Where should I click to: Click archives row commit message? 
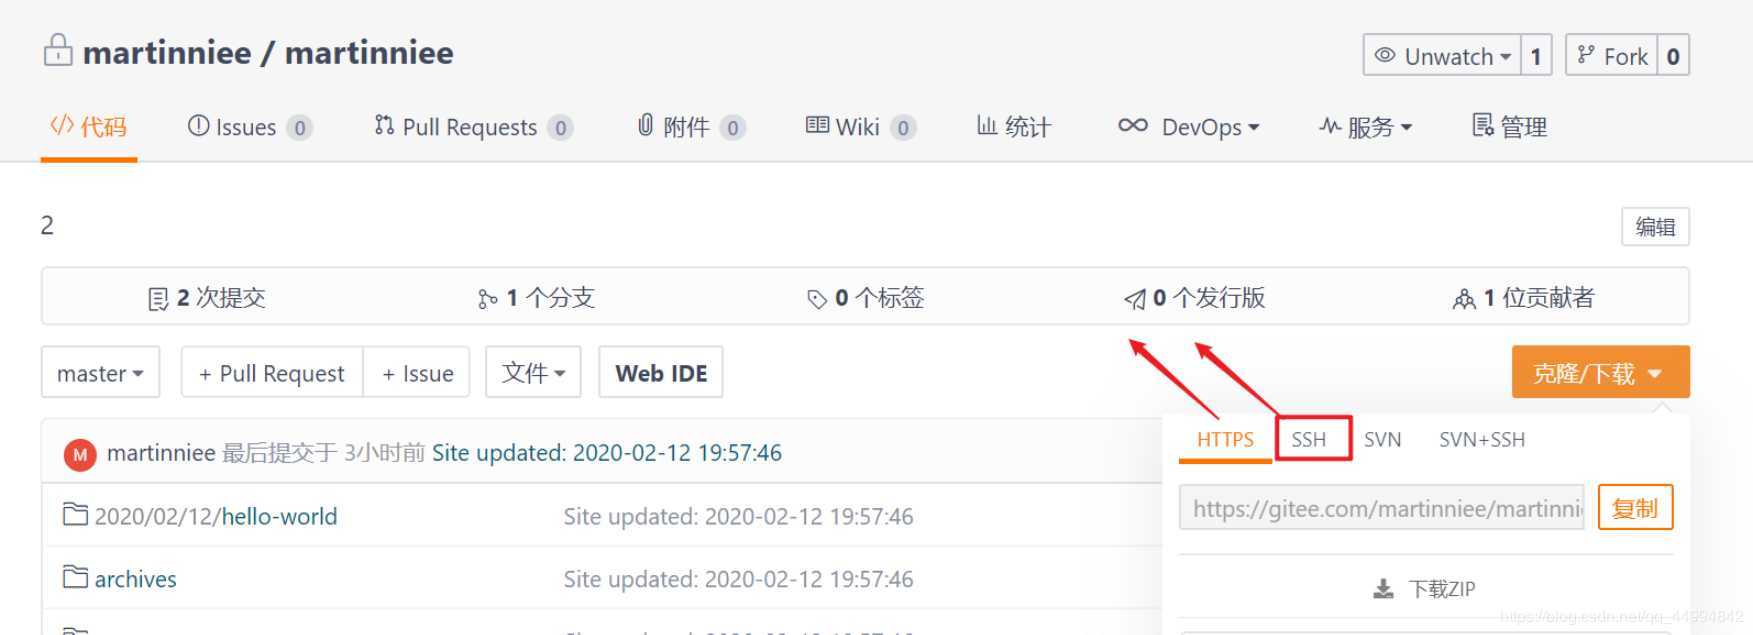coord(738,579)
